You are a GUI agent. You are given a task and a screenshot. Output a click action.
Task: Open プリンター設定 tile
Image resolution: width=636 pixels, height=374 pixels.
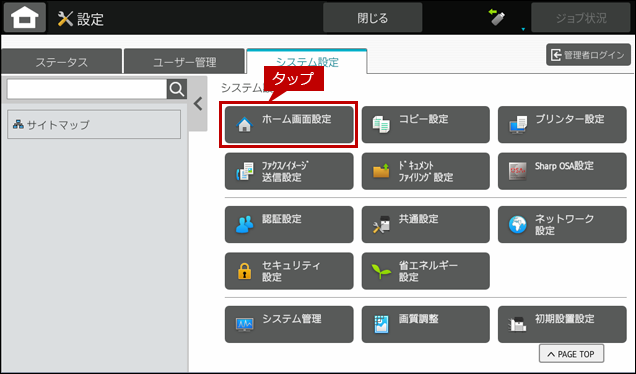pyautogui.click(x=562, y=125)
